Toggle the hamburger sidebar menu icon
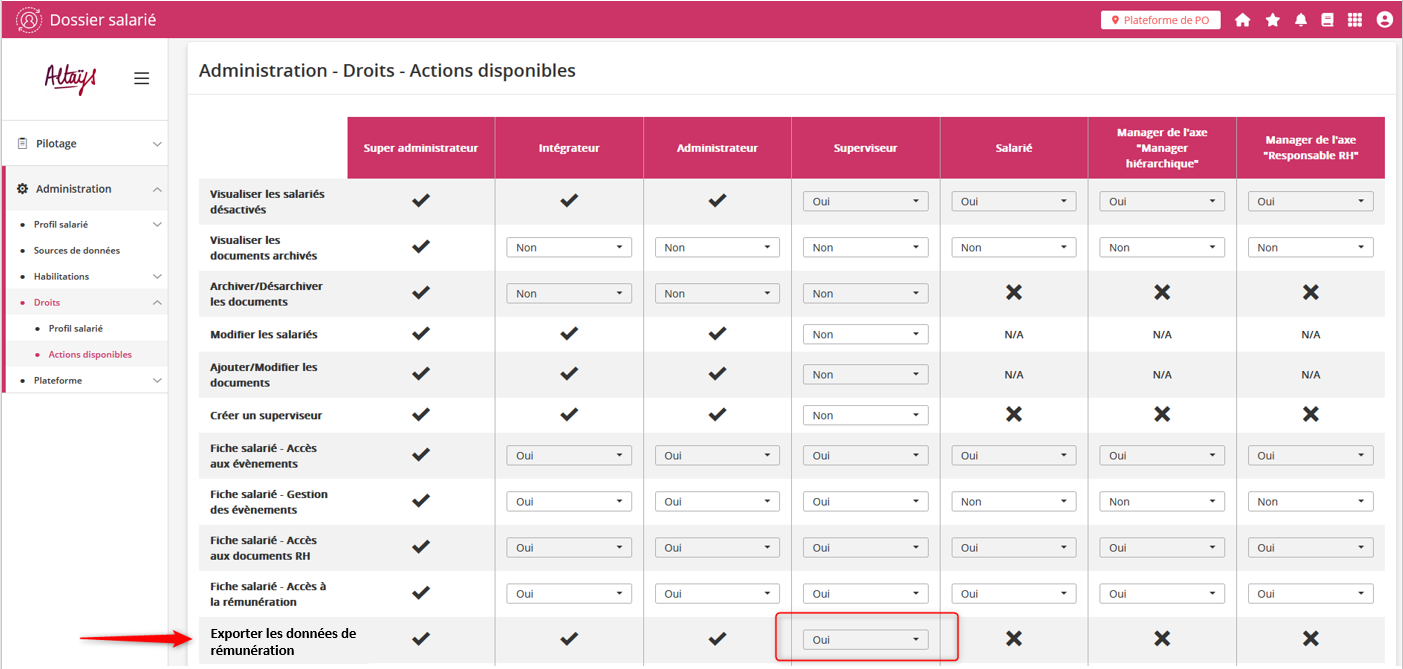Screen dimensions: 1403x669 click(x=142, y=78)
